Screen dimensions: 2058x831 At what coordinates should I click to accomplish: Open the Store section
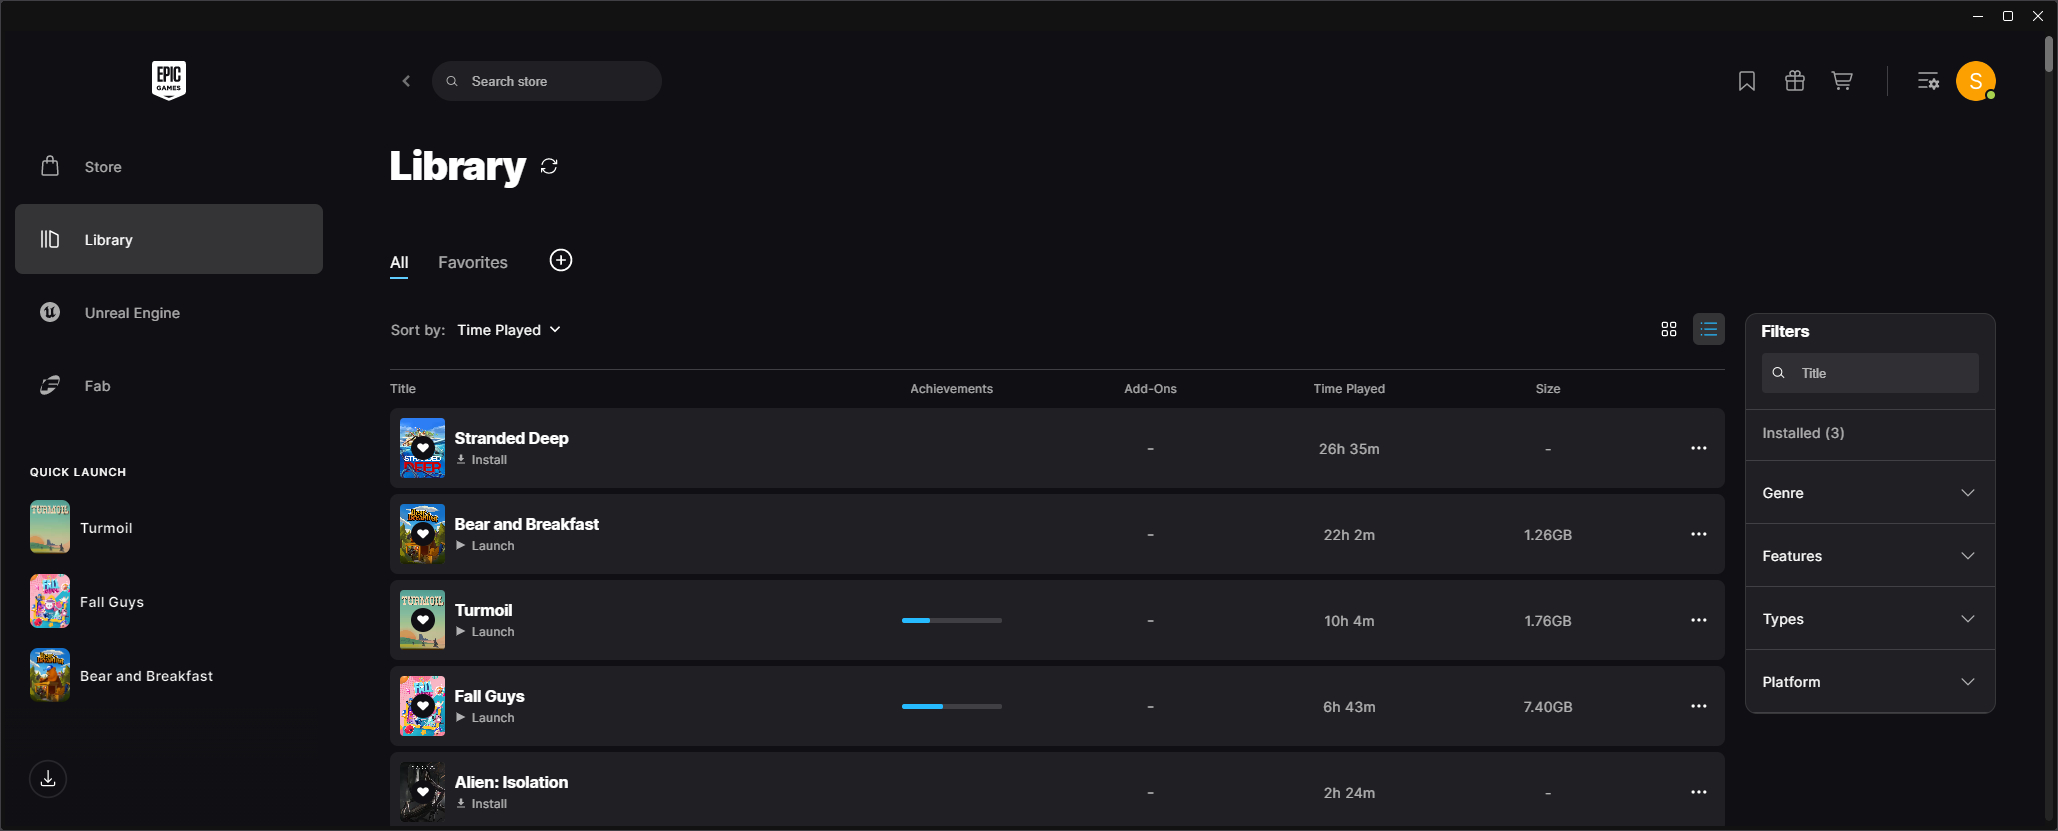coord(169,167)
